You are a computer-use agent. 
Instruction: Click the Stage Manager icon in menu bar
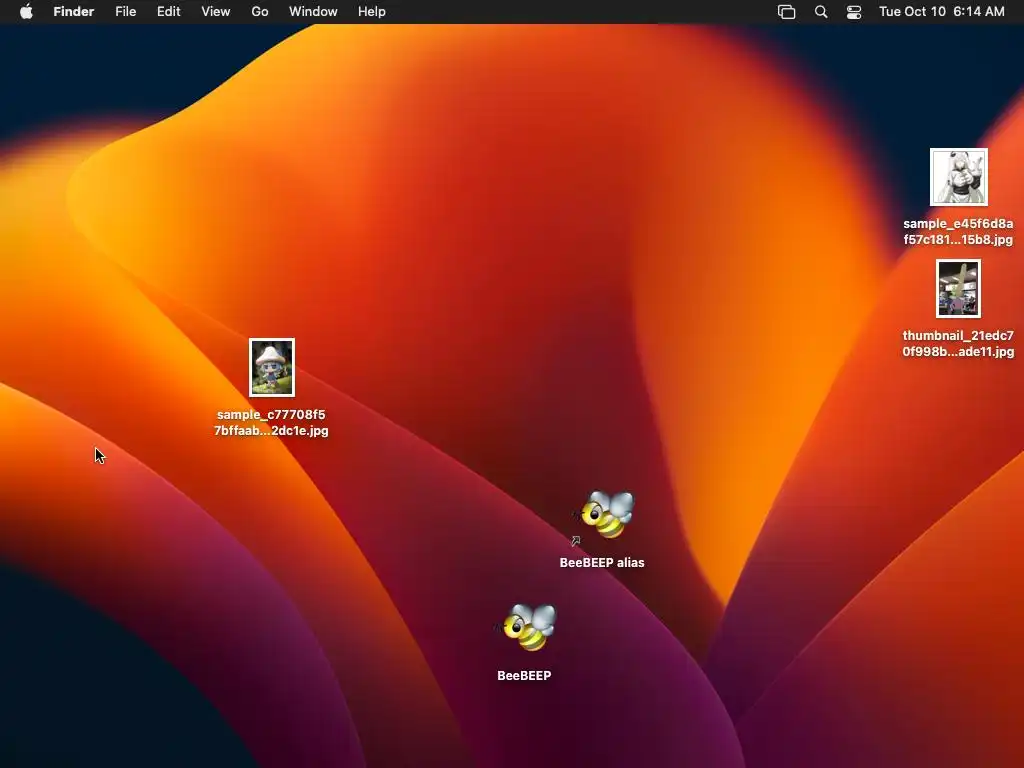(786, 12)
